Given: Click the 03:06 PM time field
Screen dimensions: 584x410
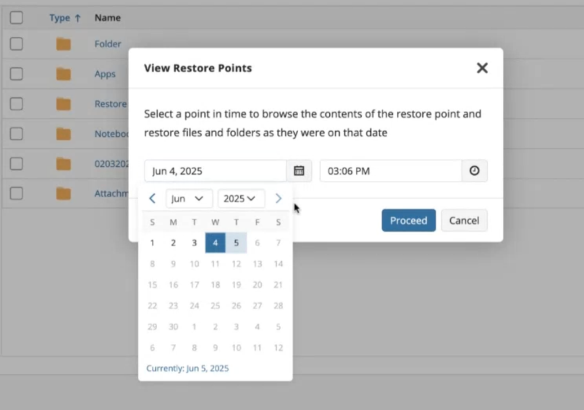Looking at the screenshot, I should pos(391,171).
